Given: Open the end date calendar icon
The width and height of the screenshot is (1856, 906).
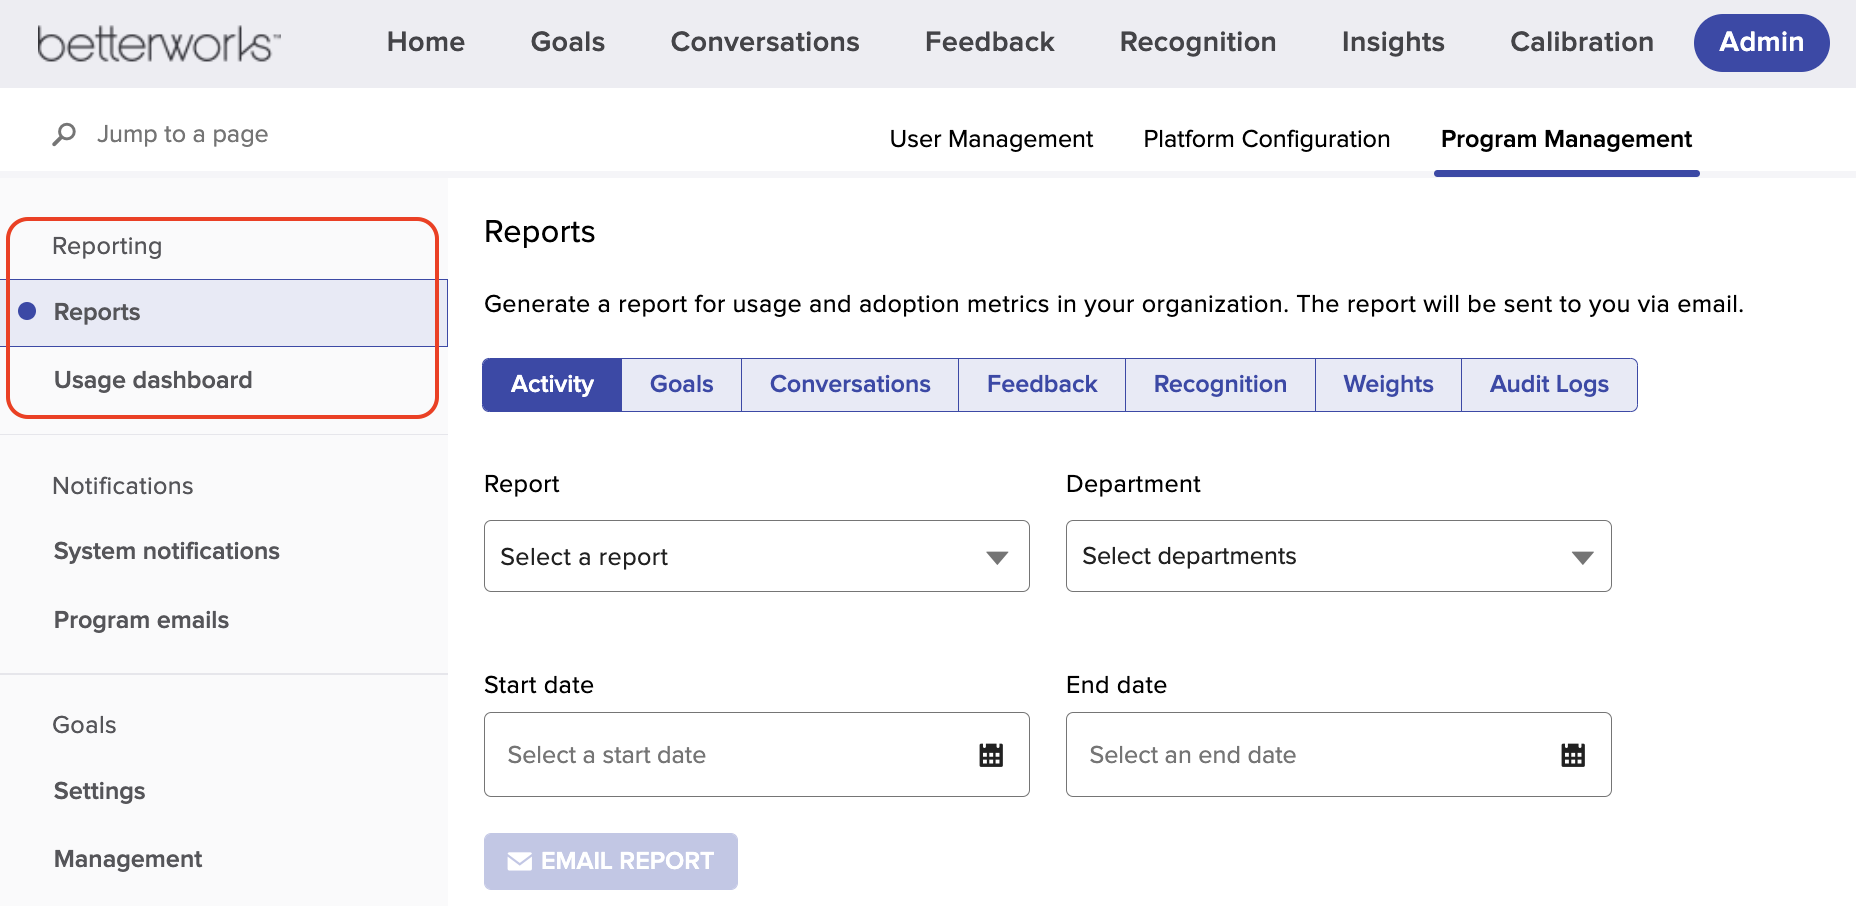Looking at the screenshot, I should 1573,755.
